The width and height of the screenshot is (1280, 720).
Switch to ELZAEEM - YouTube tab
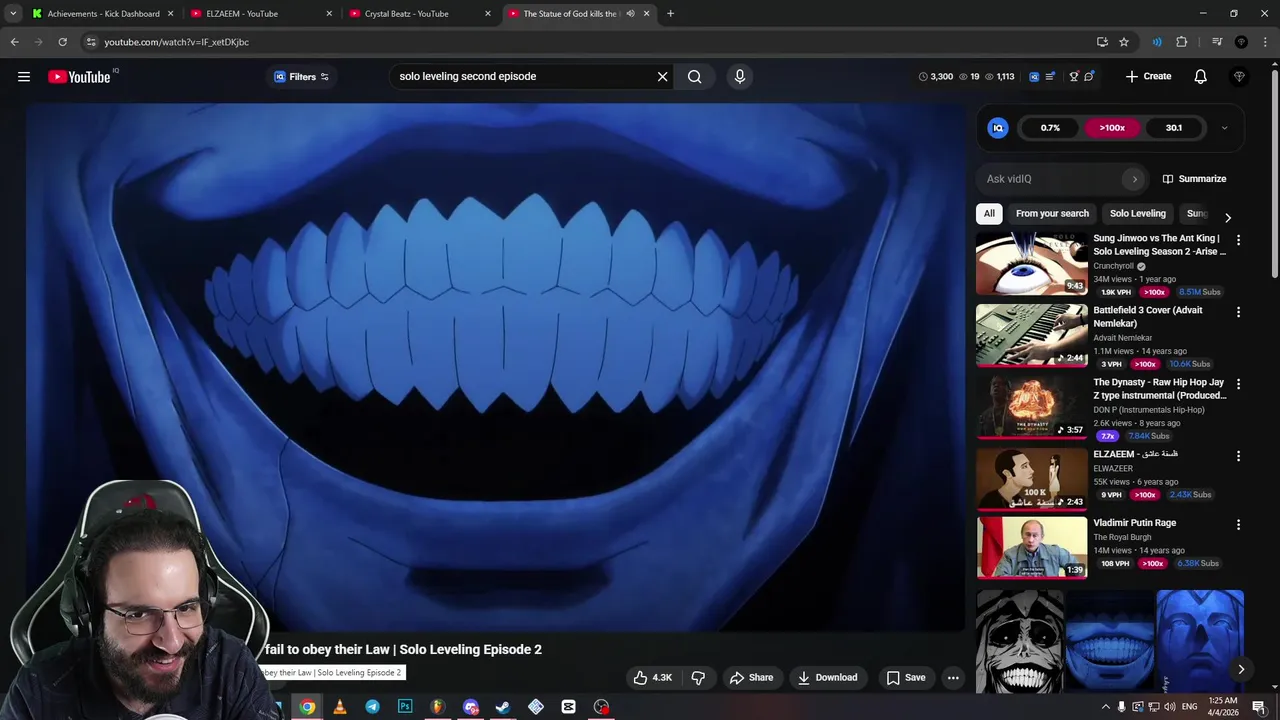tap(262, 14)
